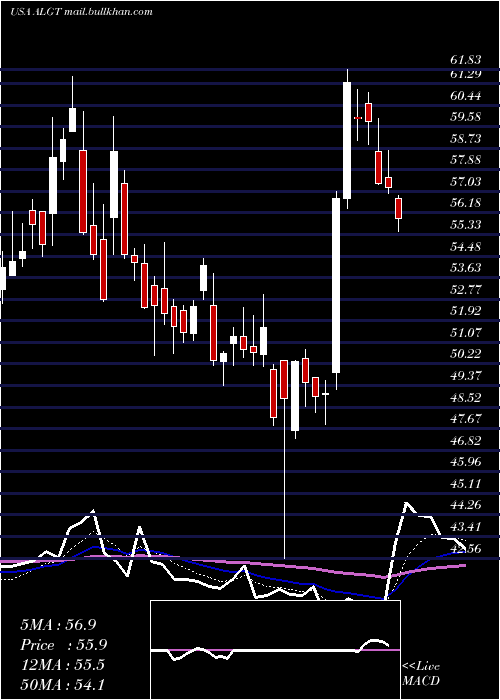Click the 60.44 price label
The image size is (500, 700).
466,96
